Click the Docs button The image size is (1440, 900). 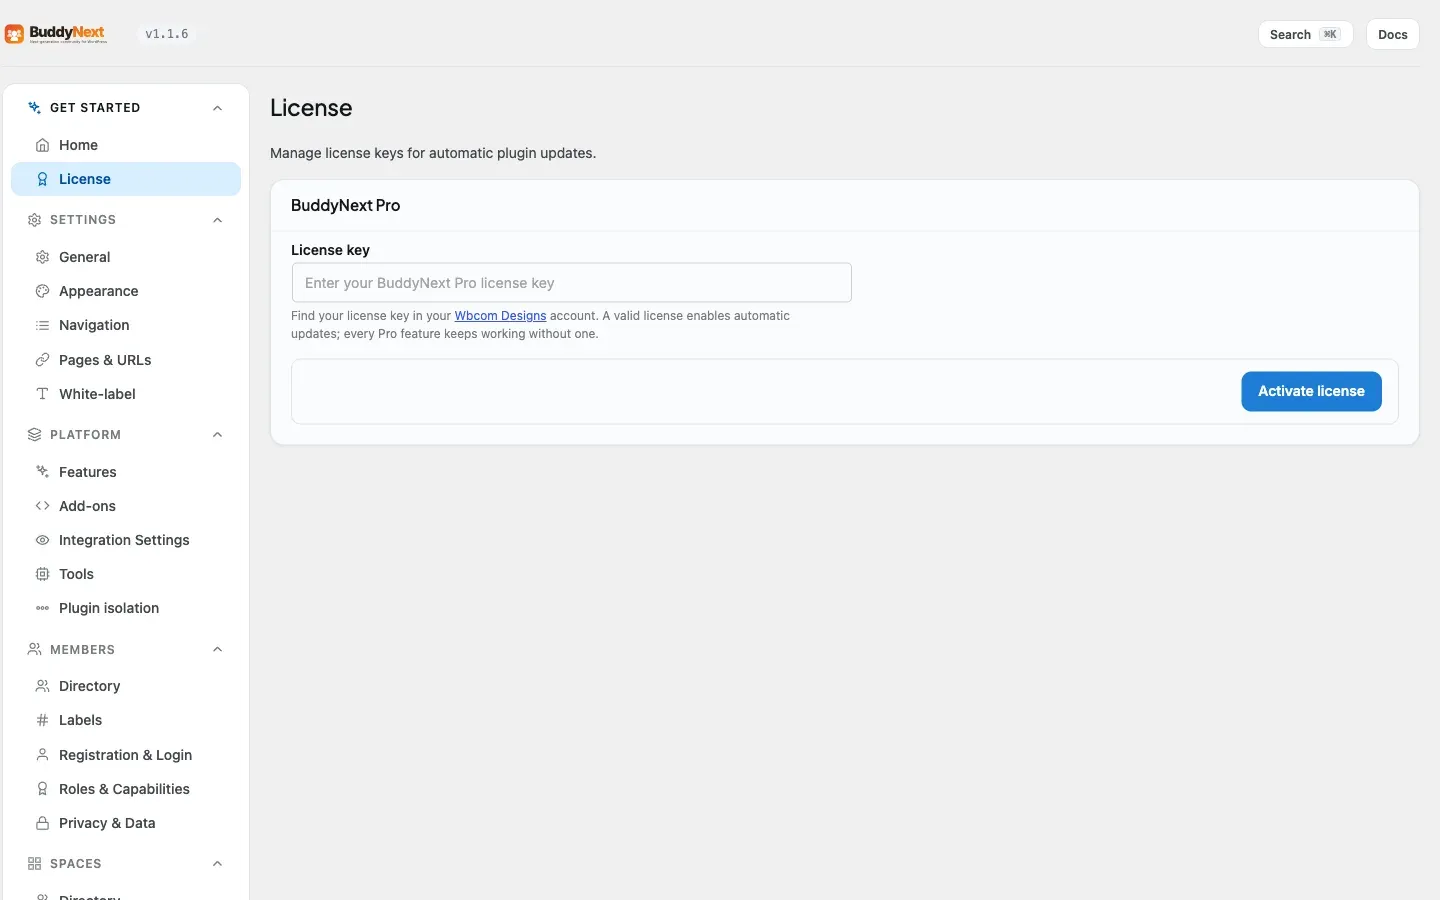1392,34
